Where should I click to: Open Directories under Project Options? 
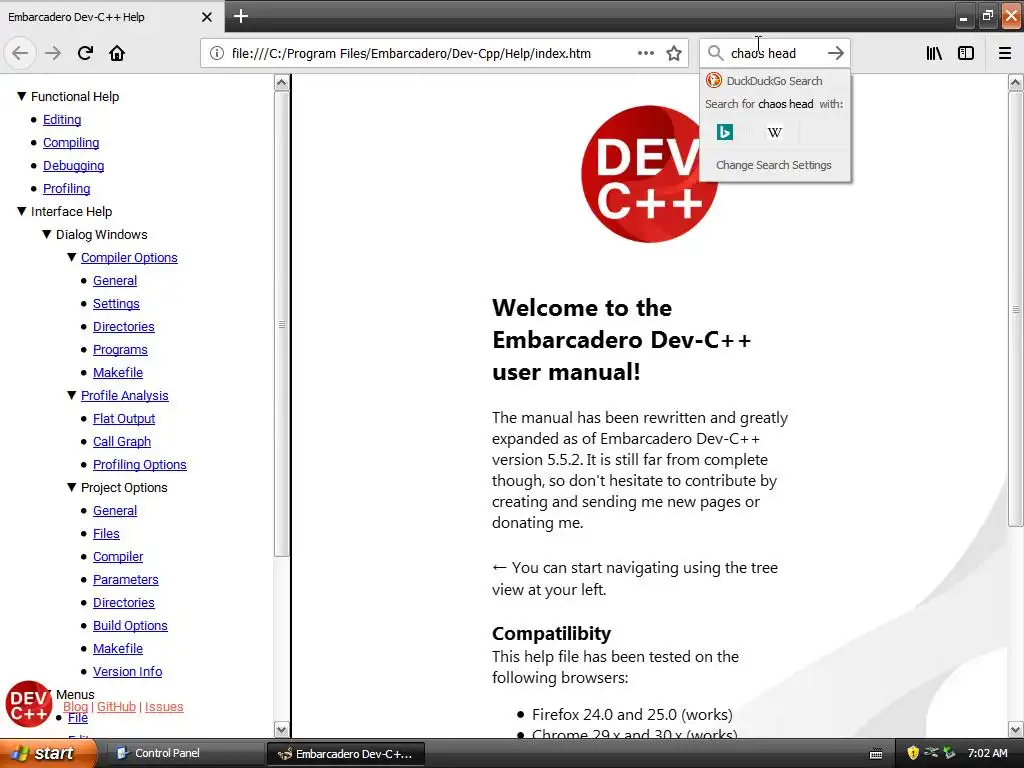123,602
